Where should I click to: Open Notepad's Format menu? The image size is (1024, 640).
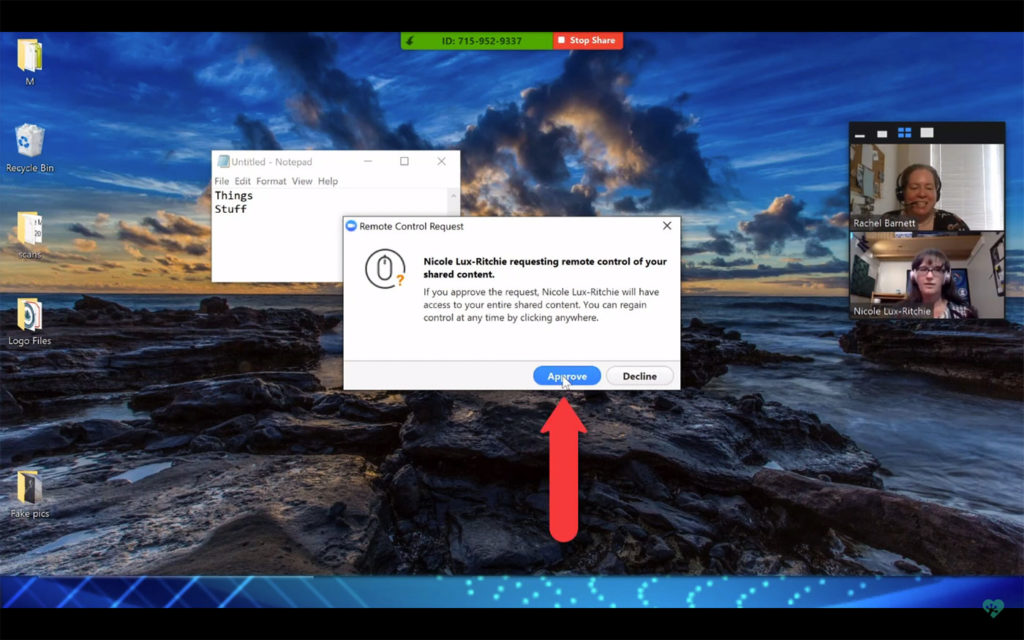pos(270,181)
